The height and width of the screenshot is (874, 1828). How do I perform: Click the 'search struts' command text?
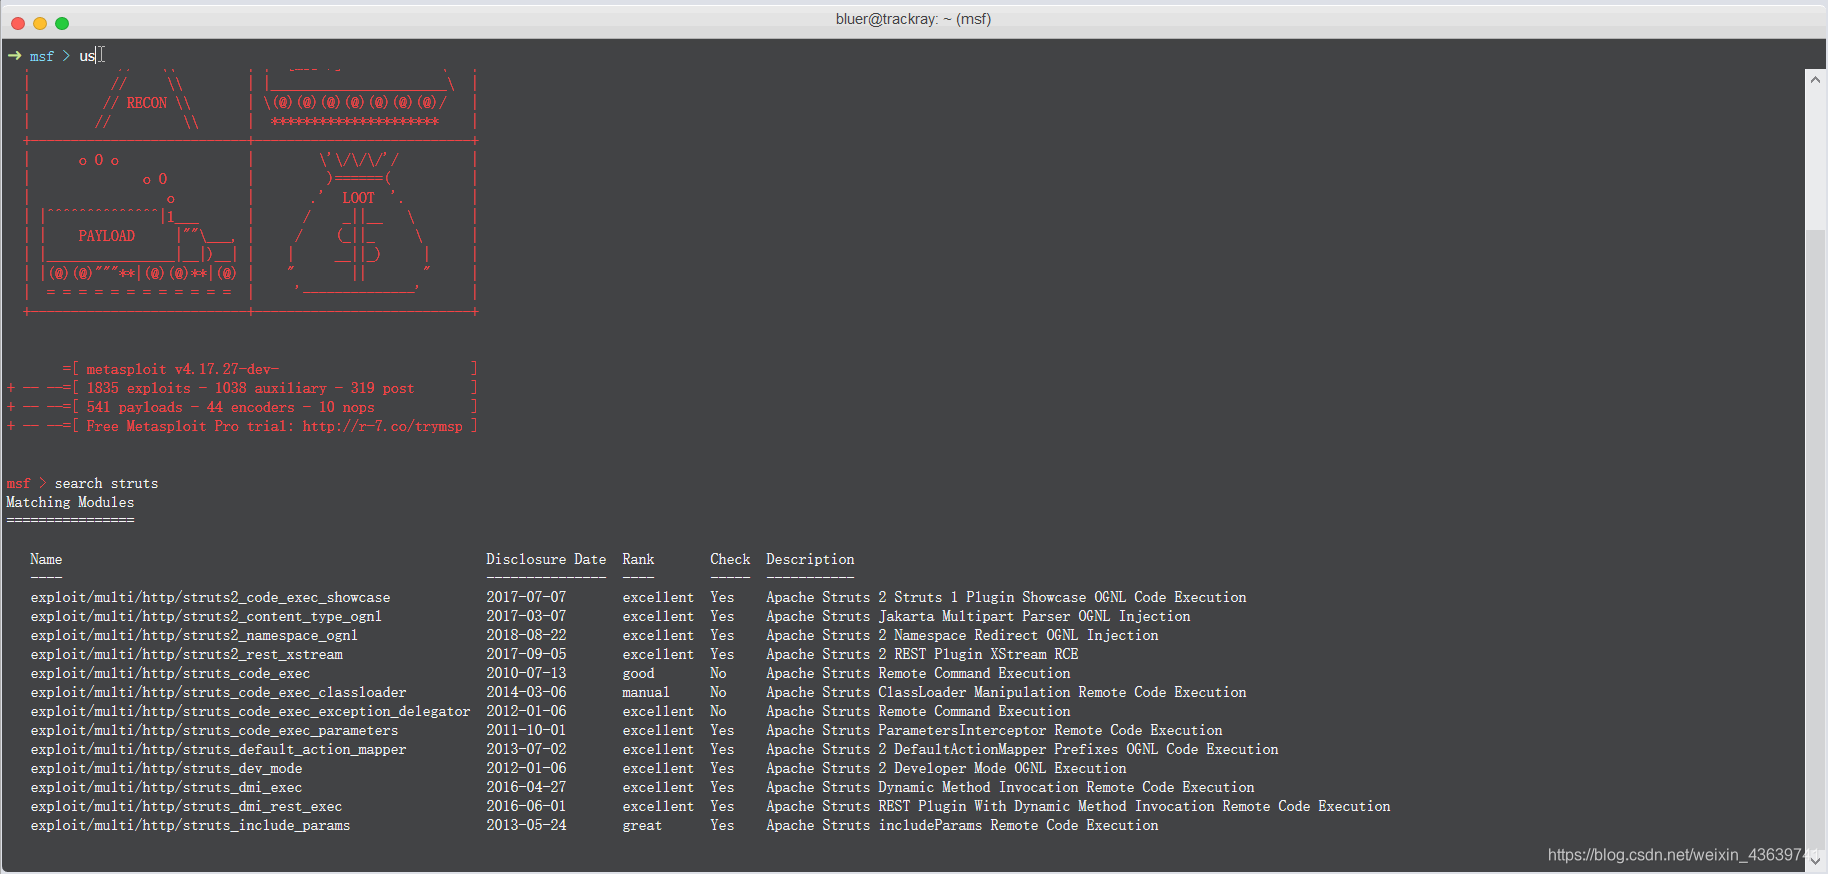pyautogui.click(x=106, y=483)
